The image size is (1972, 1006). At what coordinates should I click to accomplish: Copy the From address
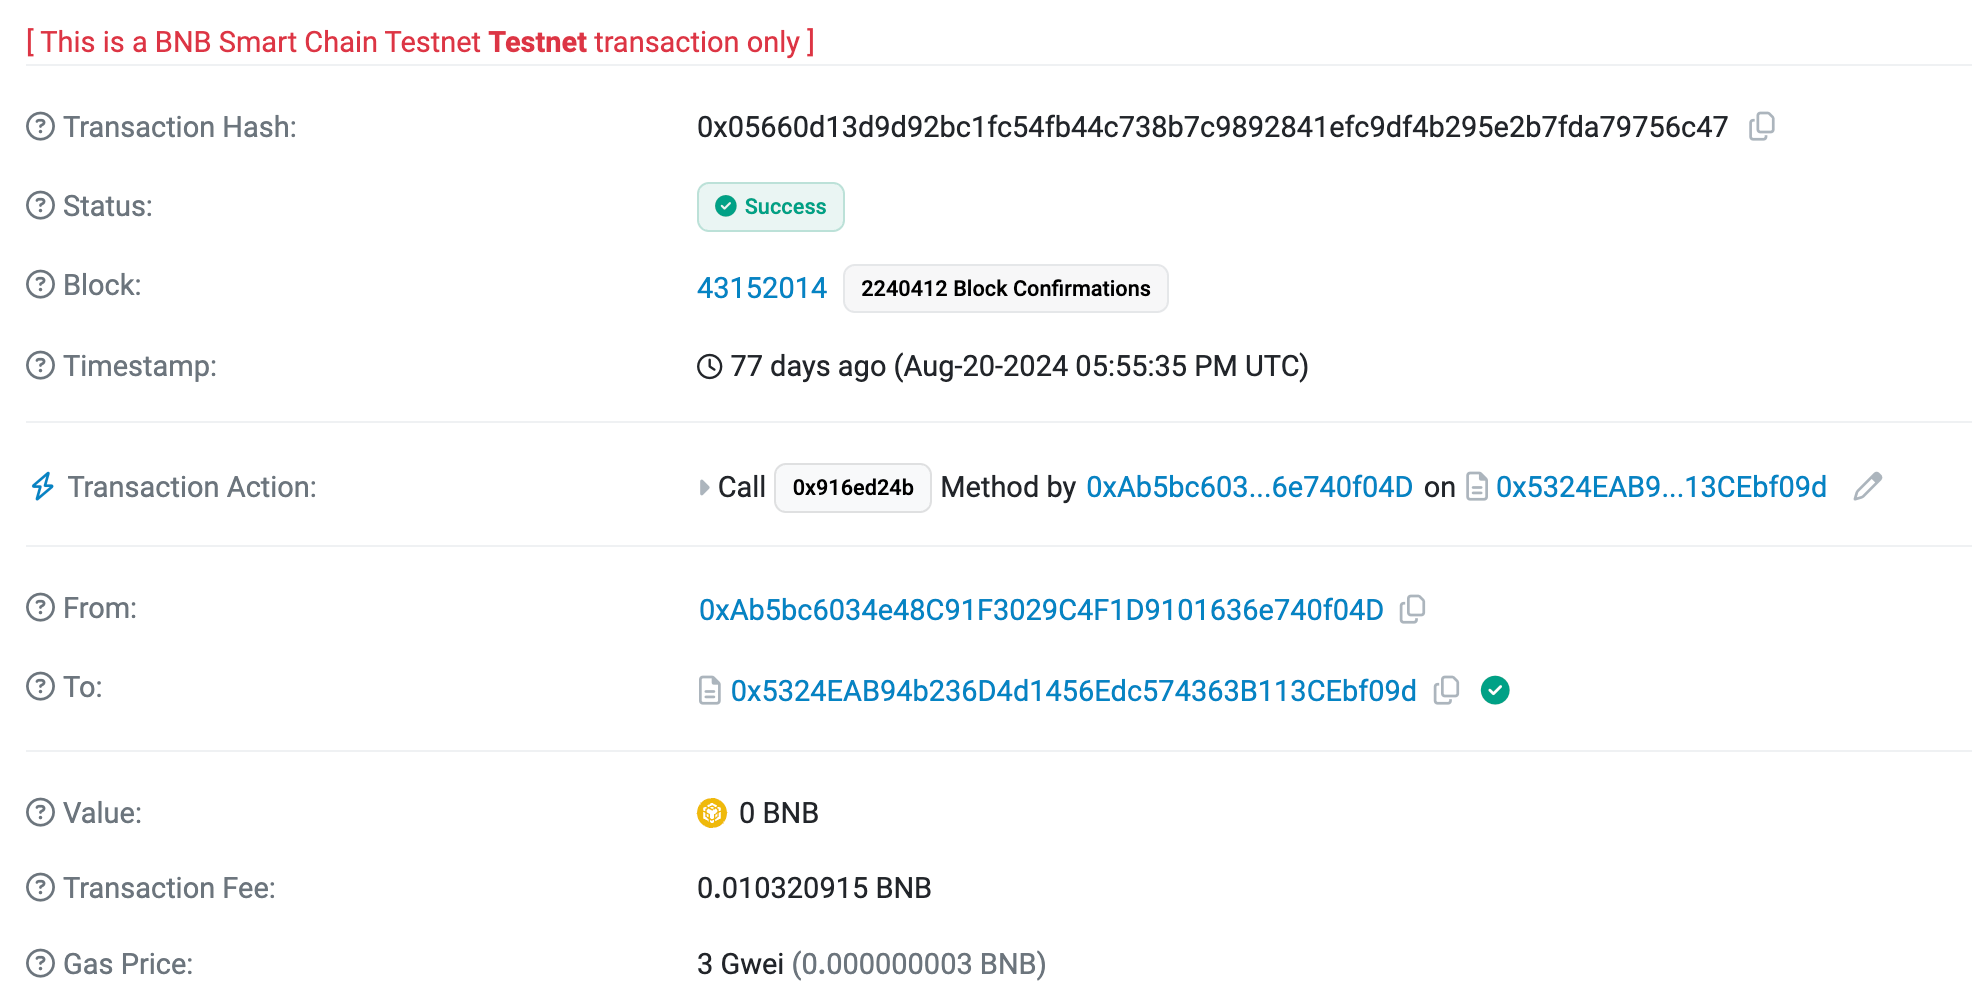(x=1412, y=609)
